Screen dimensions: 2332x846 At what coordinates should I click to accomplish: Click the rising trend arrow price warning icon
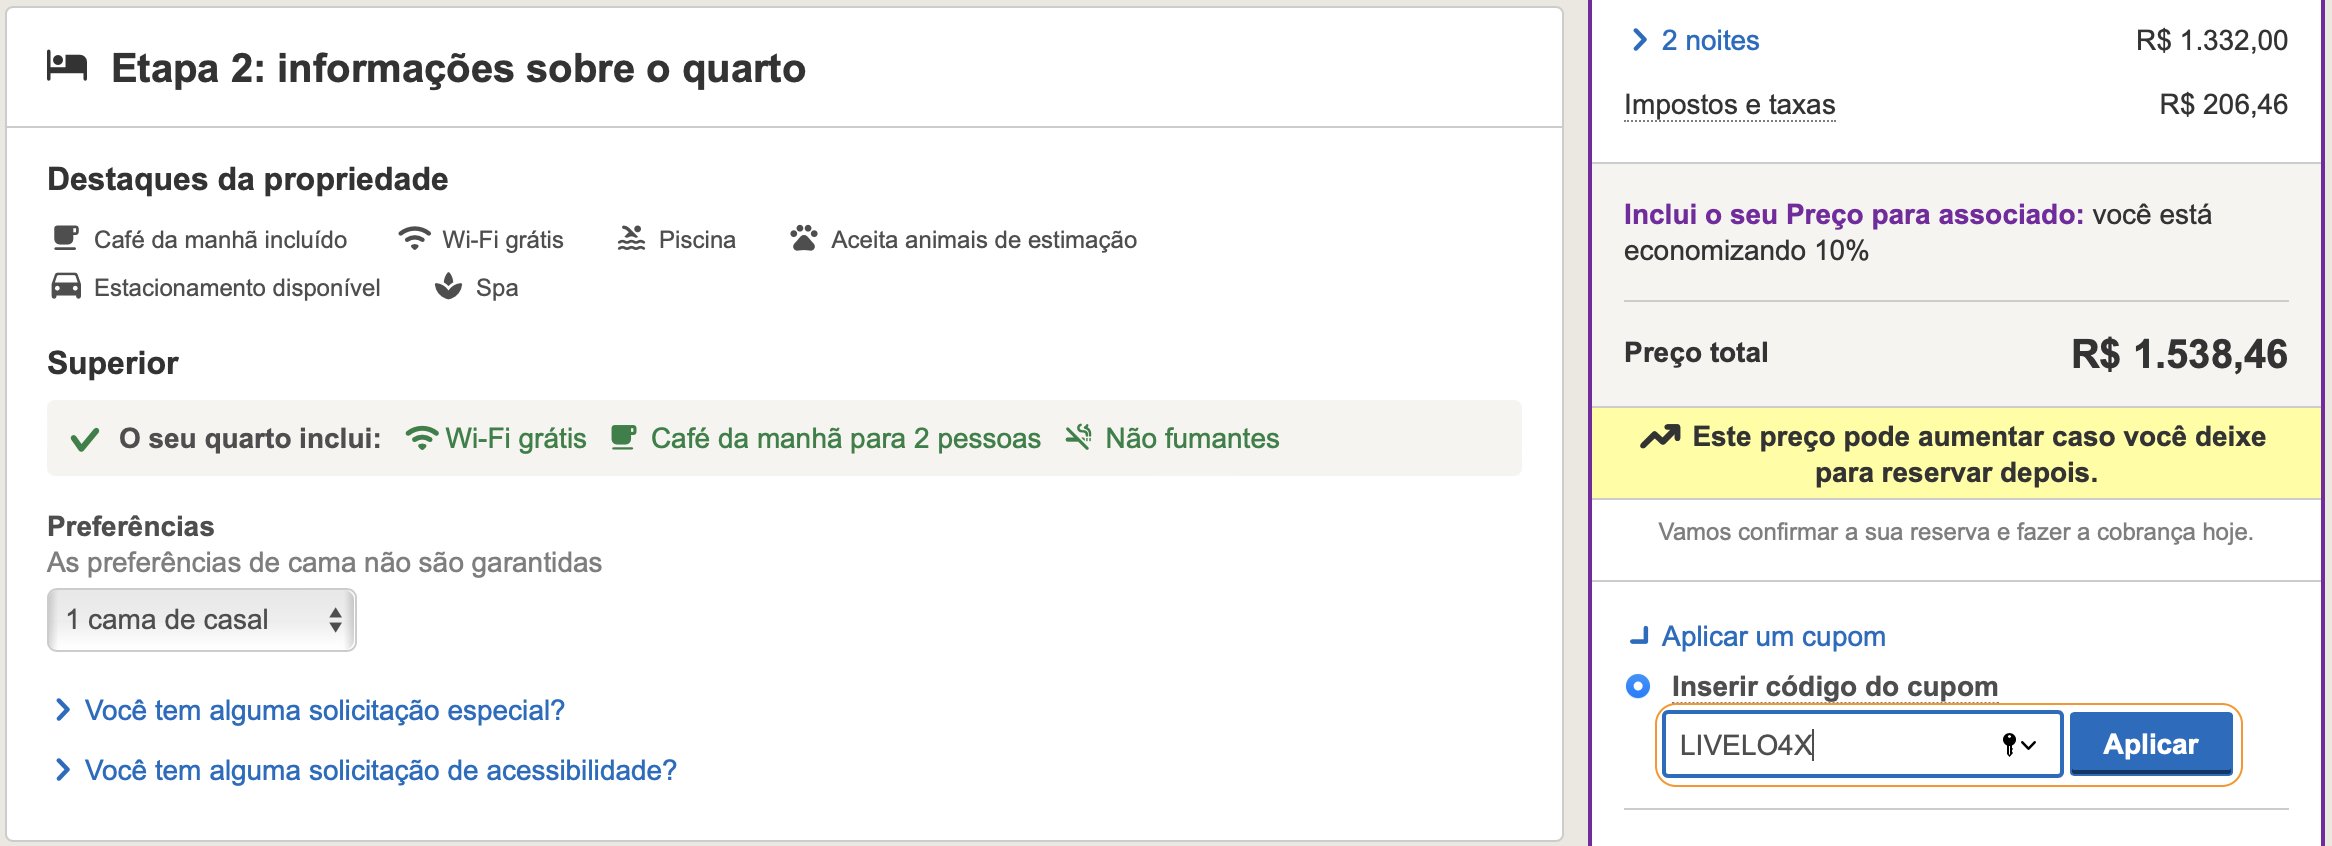1660,437
